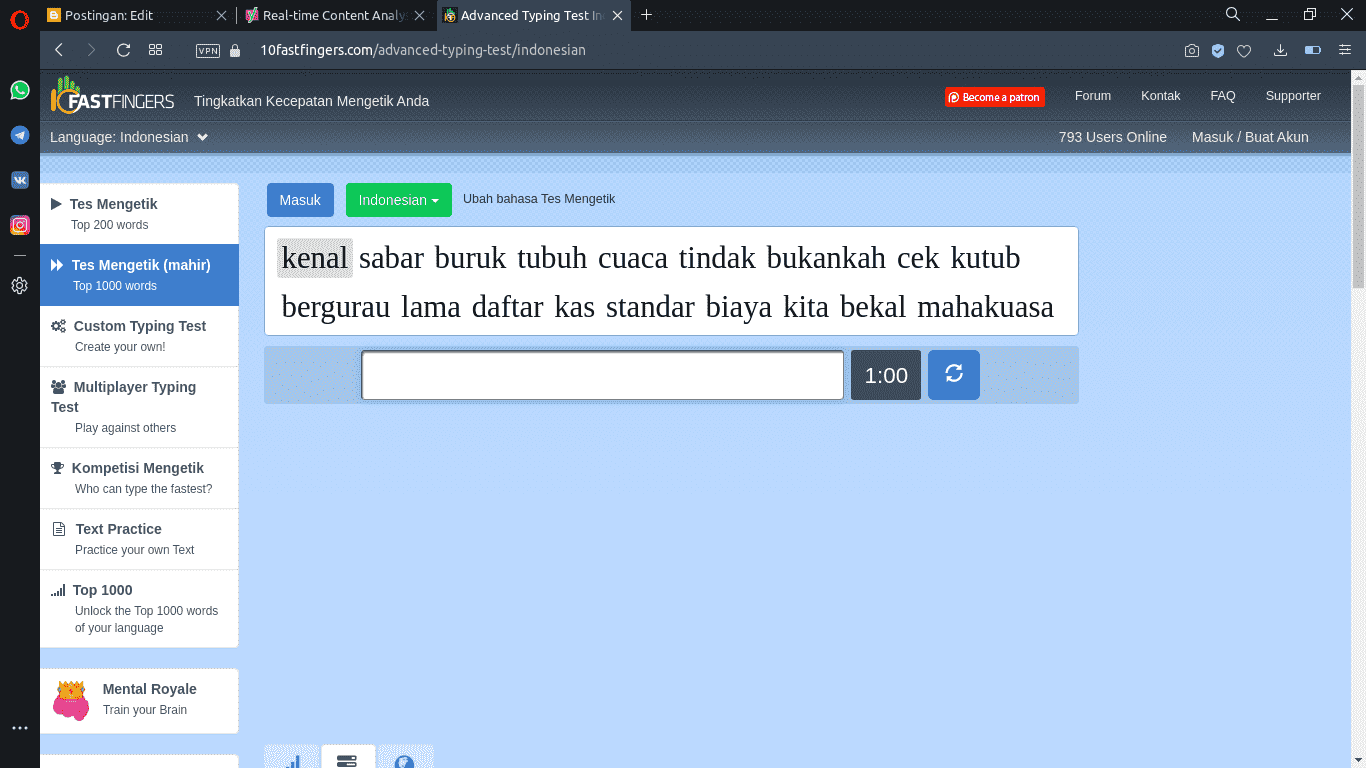Click the reload test refresh icon
Viewport: 1366px width, 768px height.
point(953,374)
